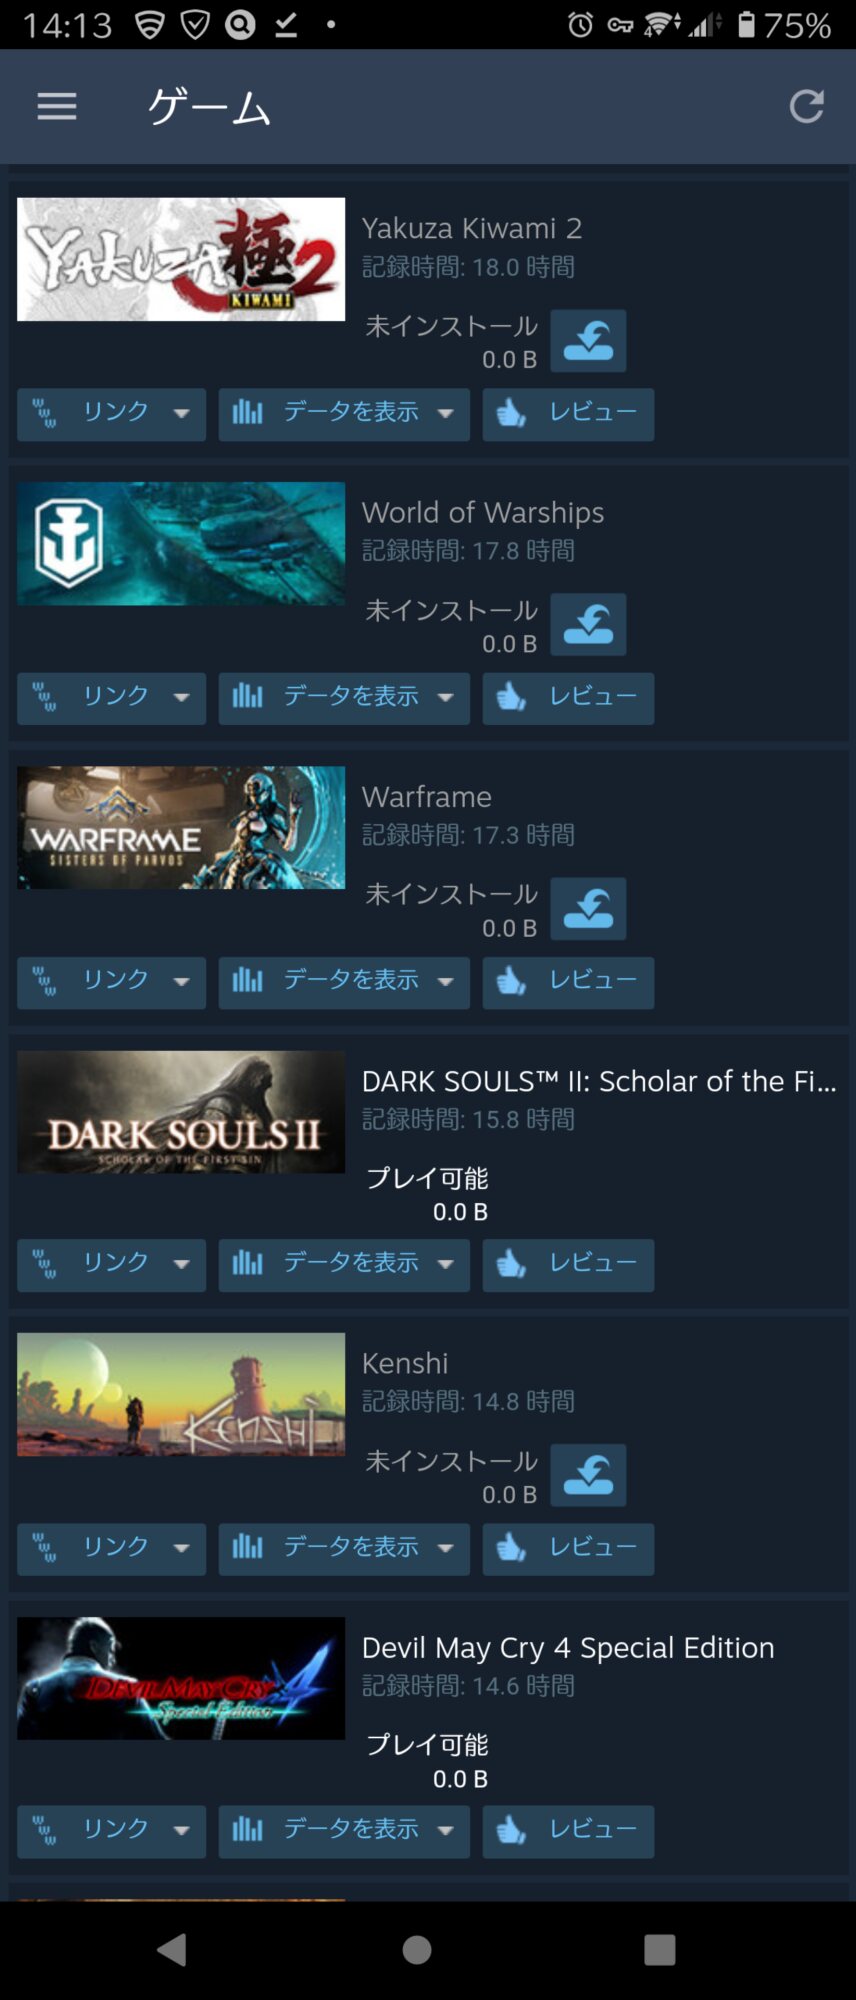The image size is (856, 2000).
Task: Tap Kenshi install download icon
Action: 588,1475
